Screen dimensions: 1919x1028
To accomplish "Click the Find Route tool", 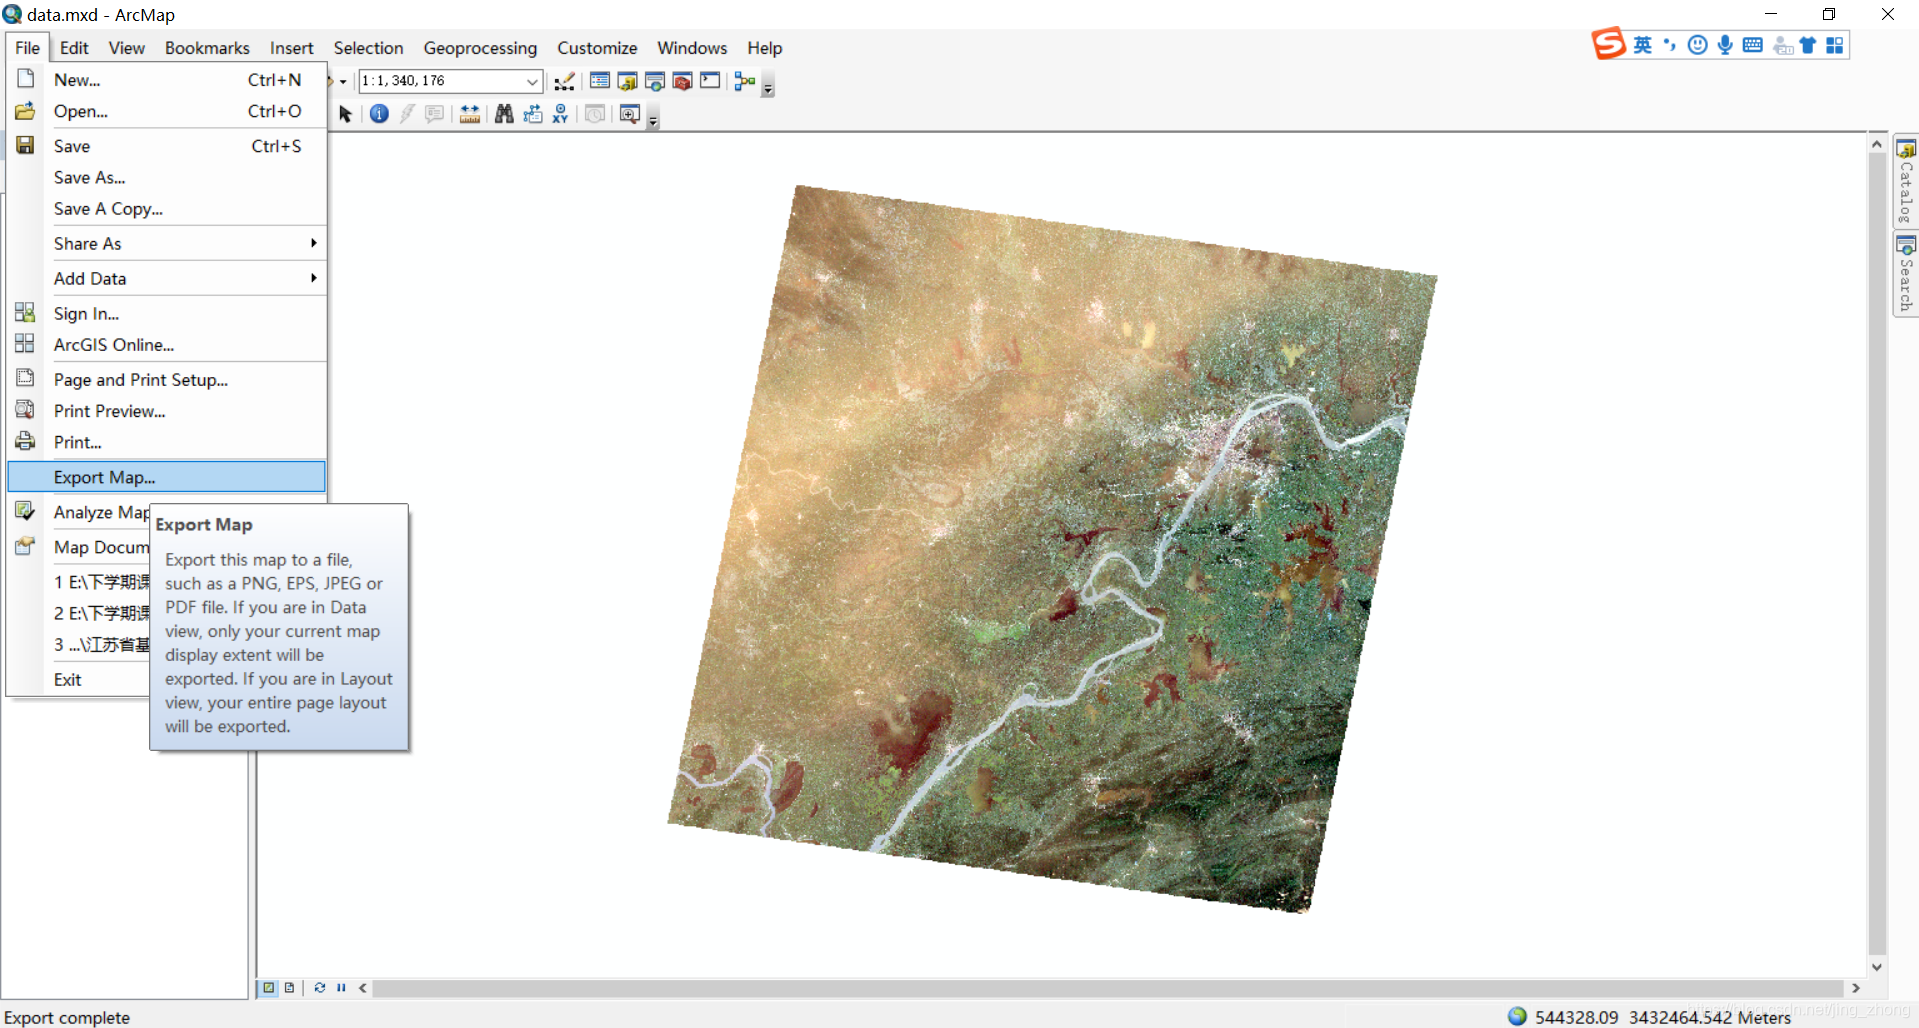I will (x=533, y=114).
